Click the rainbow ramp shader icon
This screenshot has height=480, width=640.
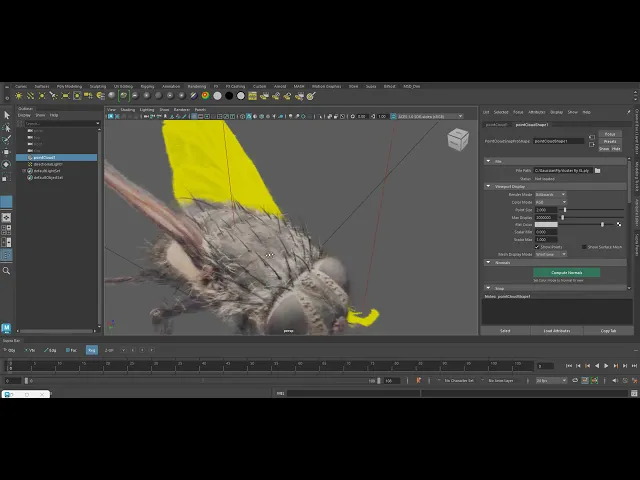205,96
